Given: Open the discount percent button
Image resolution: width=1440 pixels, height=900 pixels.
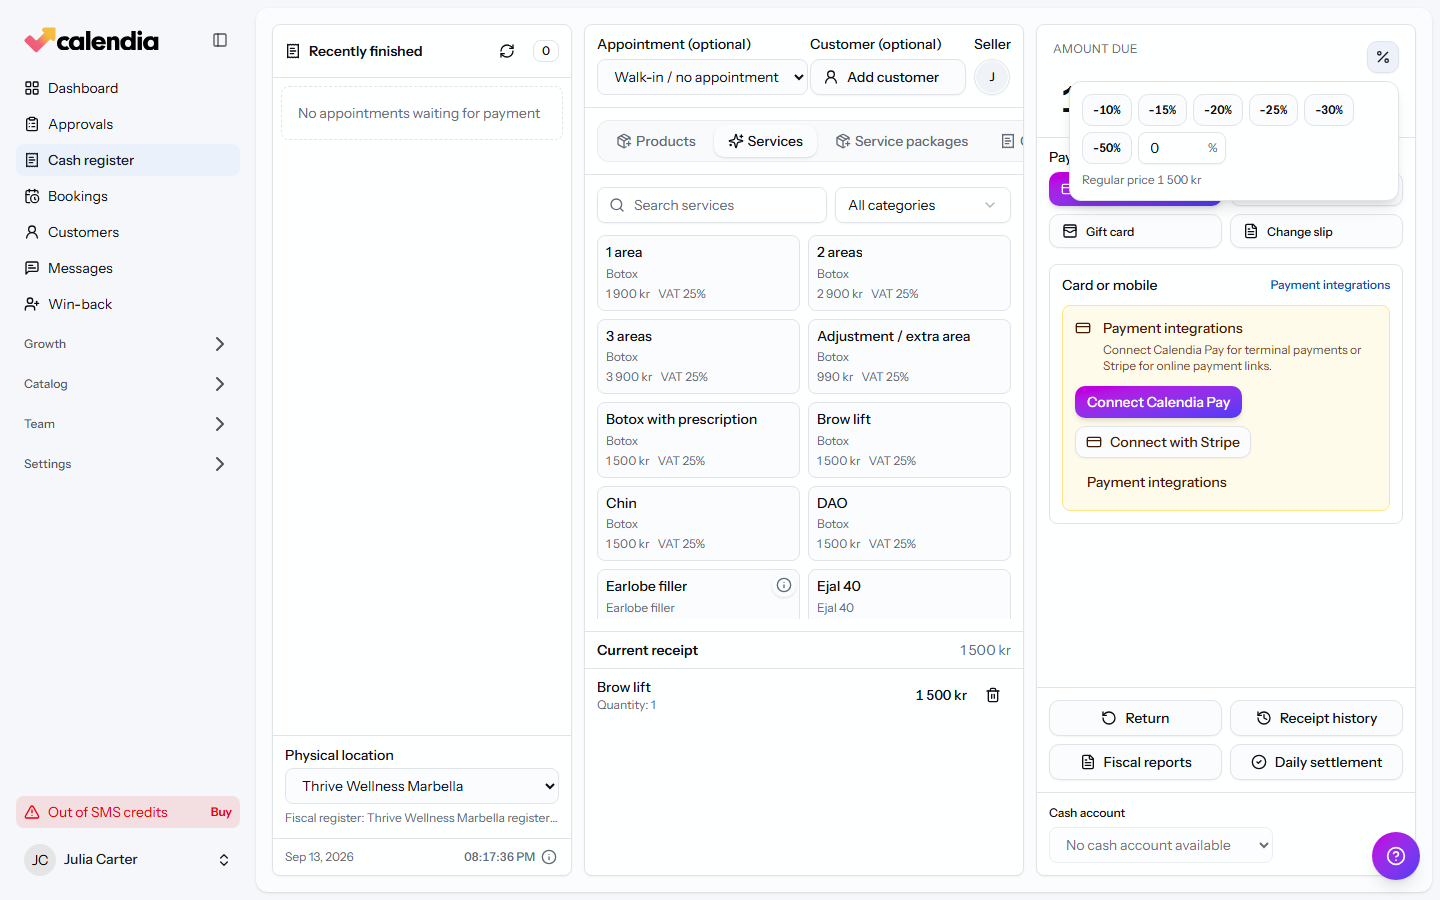Looking at the screenshot, I should [x=1382, y=57].
